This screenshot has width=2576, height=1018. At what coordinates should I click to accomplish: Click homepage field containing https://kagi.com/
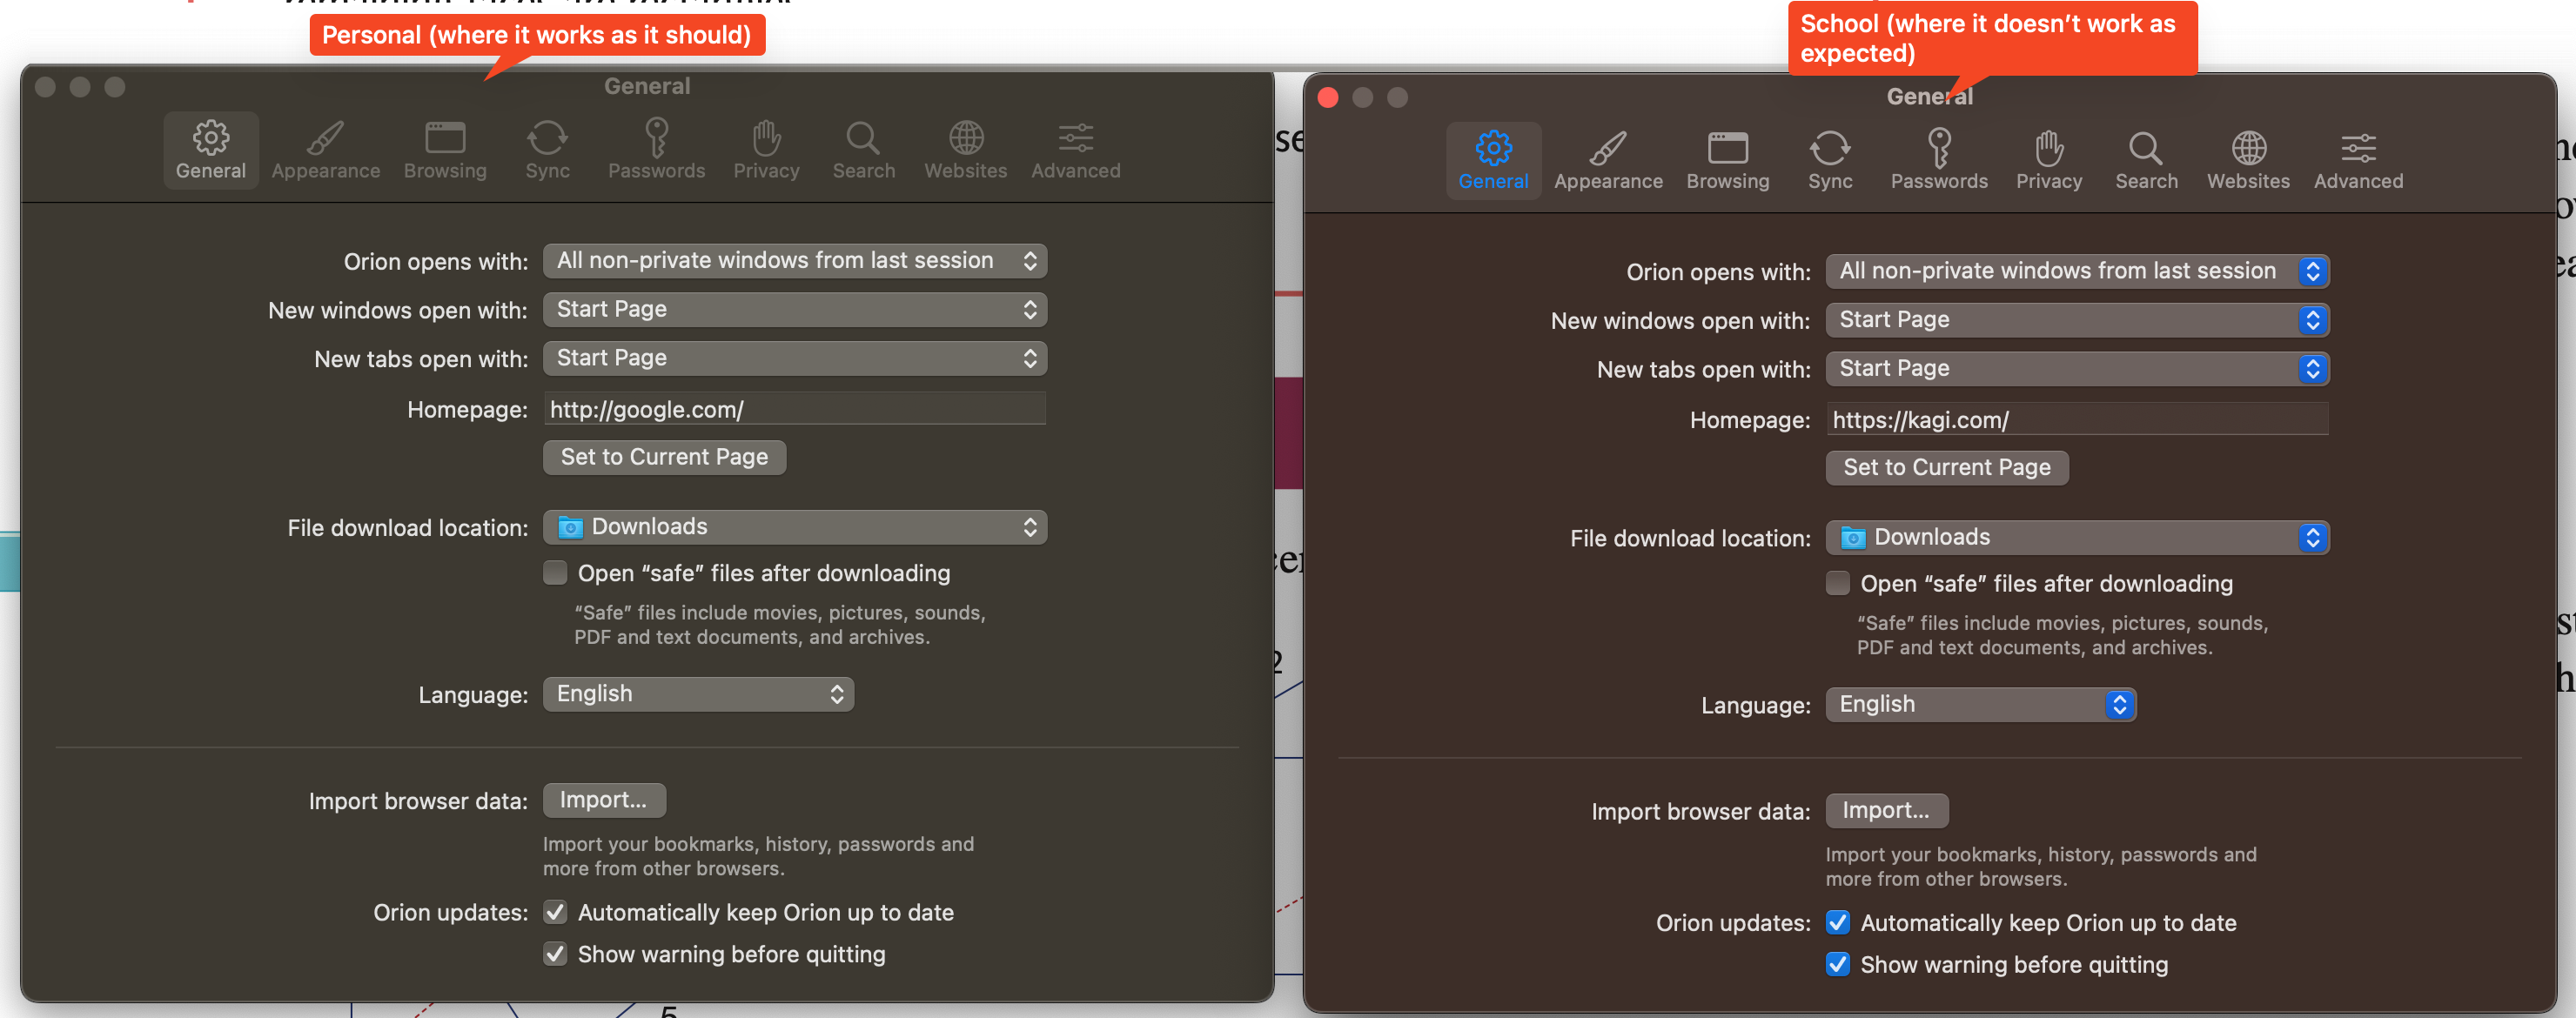(2076, 420)
